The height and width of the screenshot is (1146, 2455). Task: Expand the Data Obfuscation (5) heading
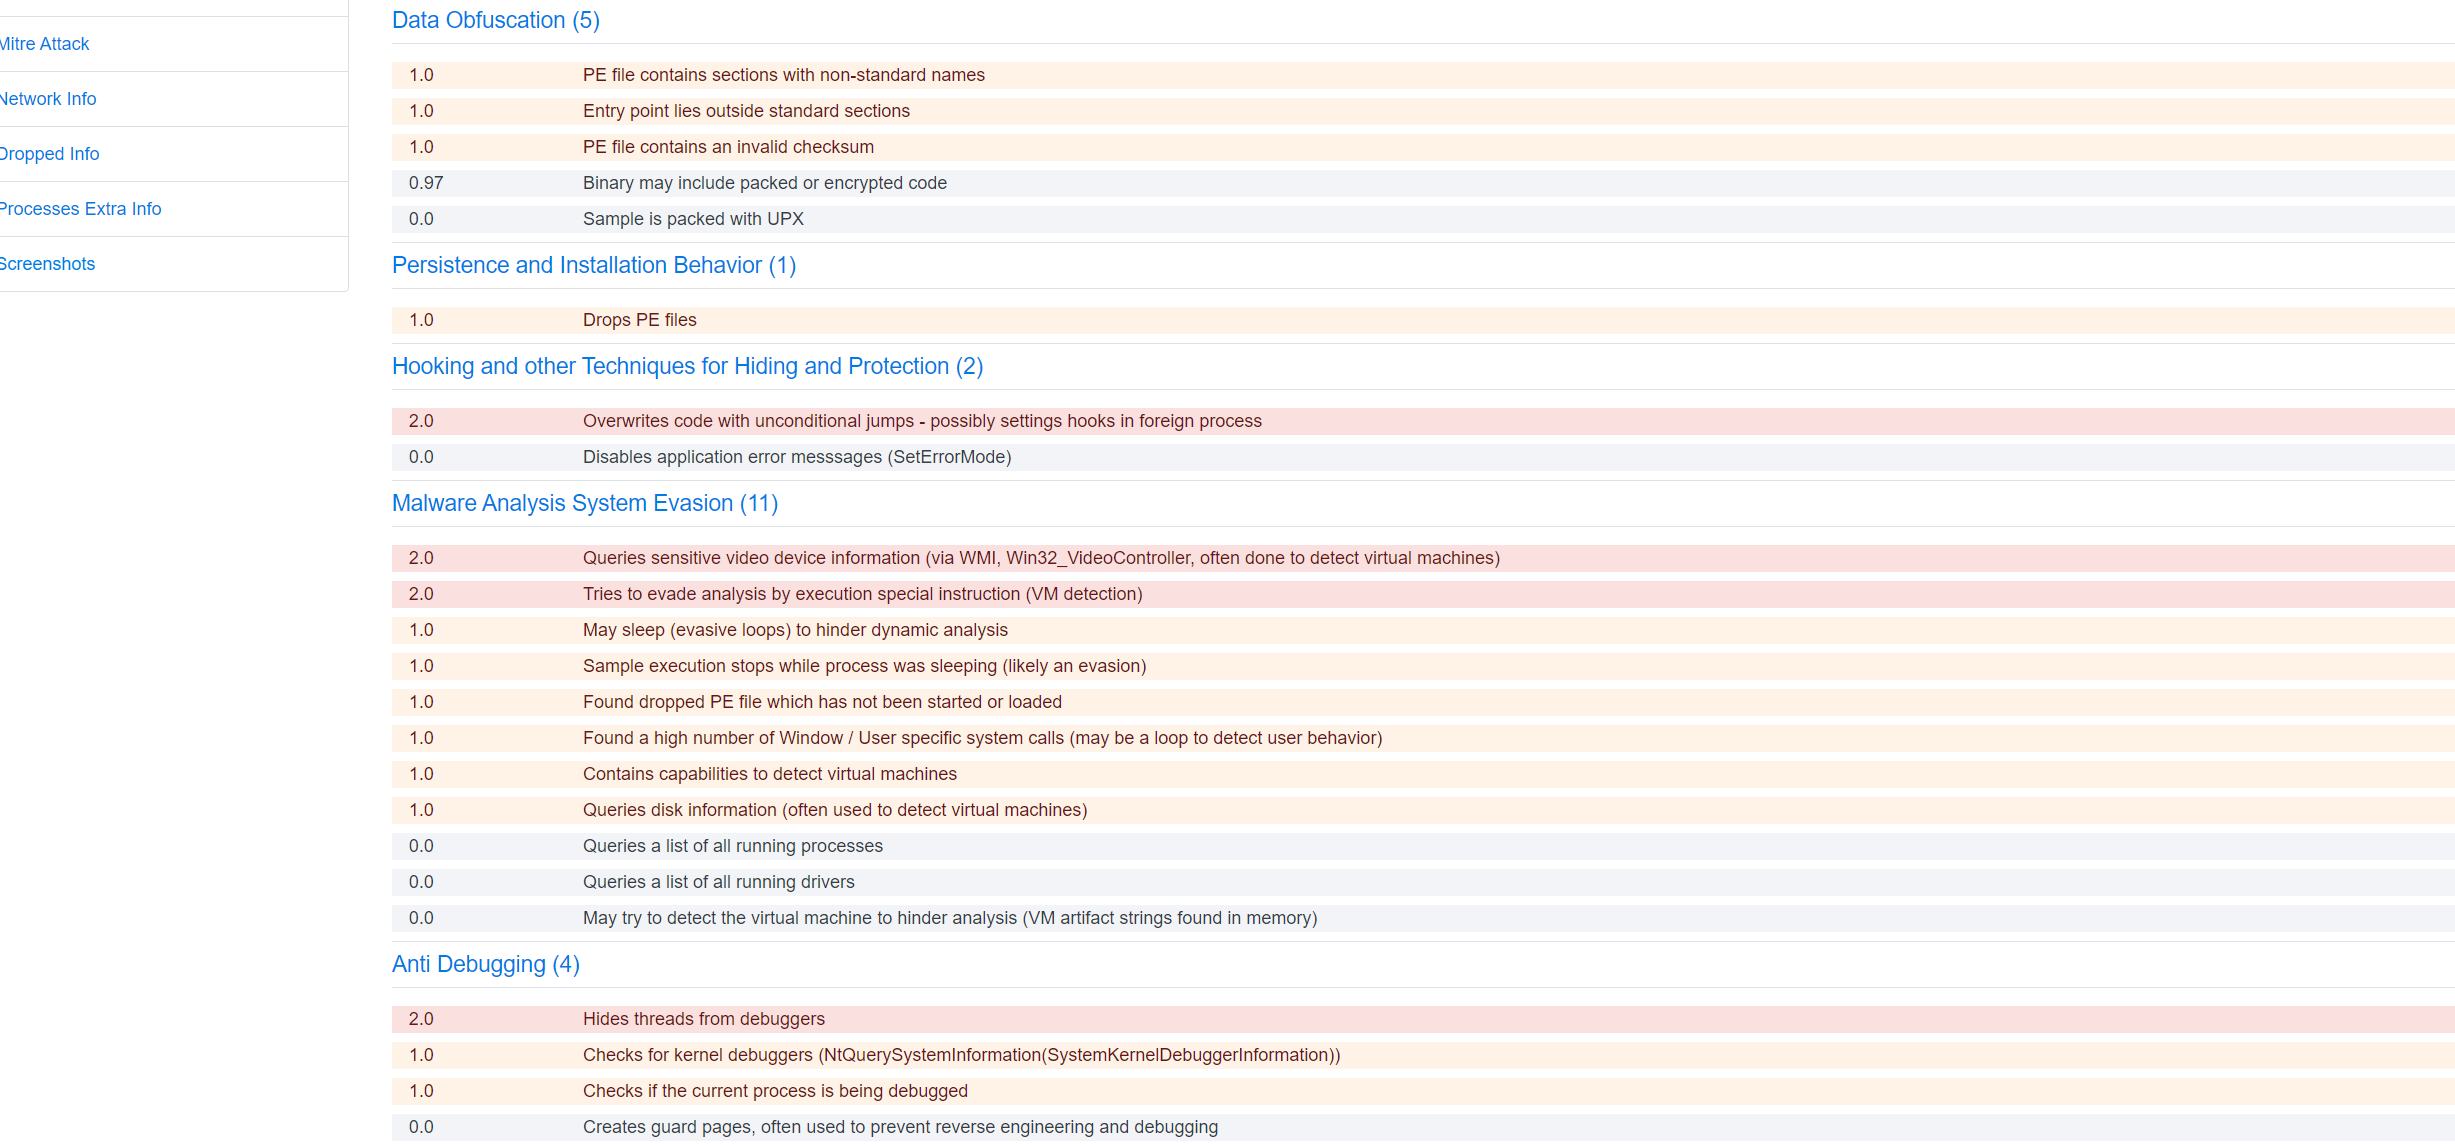click(495, 20)
